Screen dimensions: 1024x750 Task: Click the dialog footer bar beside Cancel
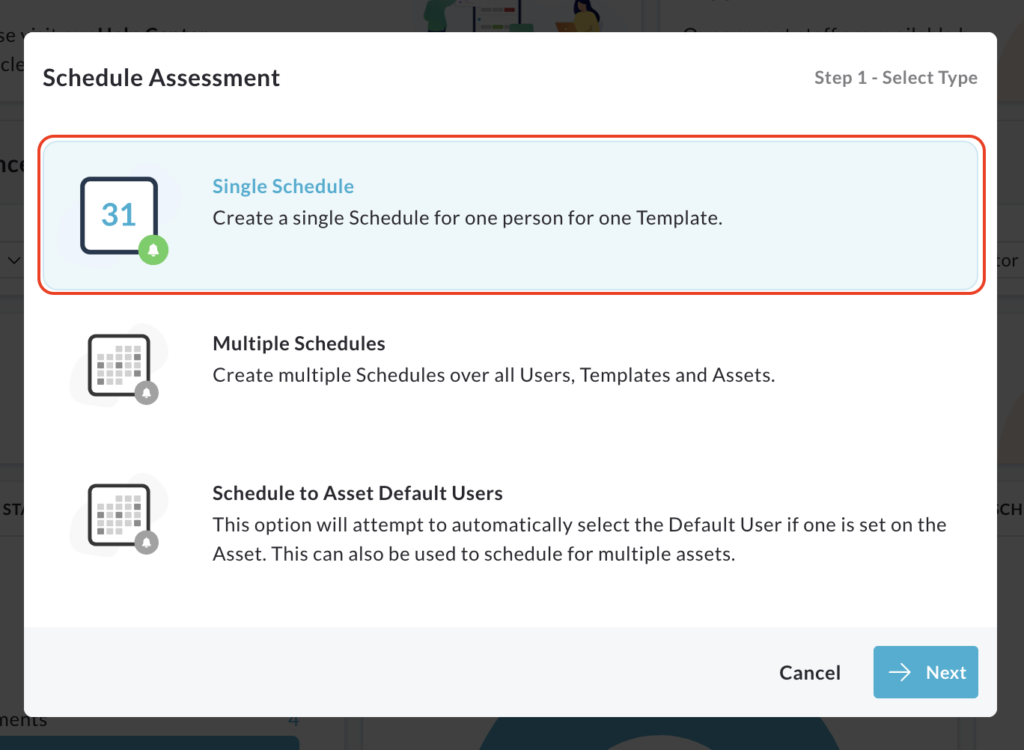(392, 672)
